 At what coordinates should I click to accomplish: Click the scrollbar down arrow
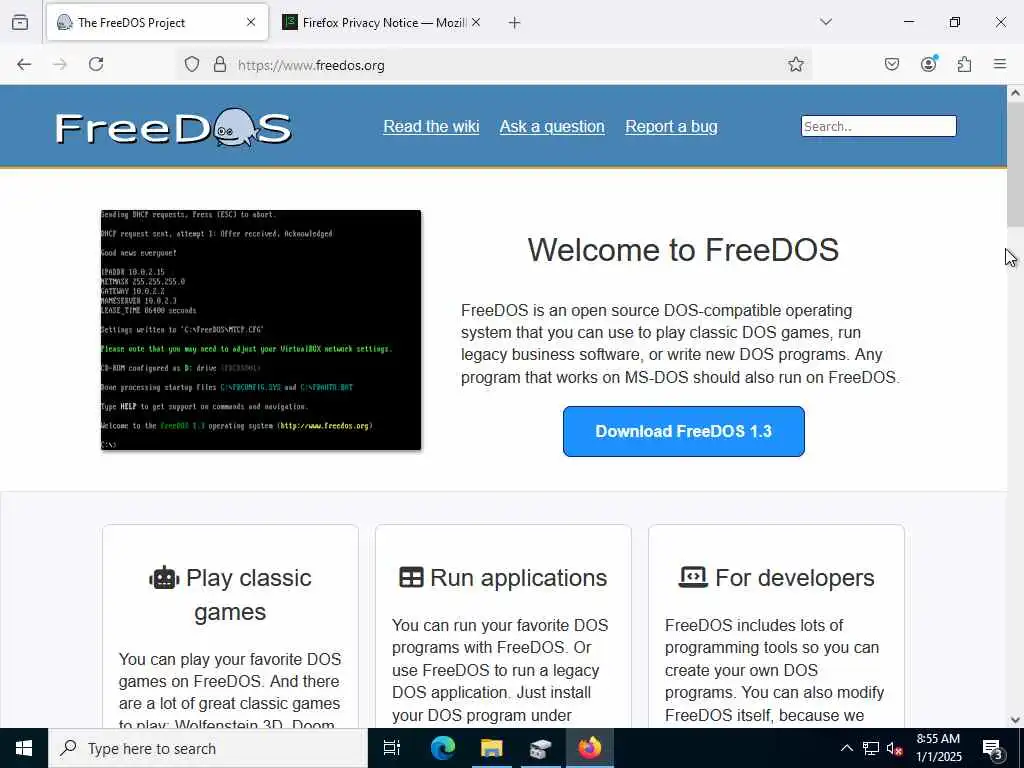point(1015,720)
